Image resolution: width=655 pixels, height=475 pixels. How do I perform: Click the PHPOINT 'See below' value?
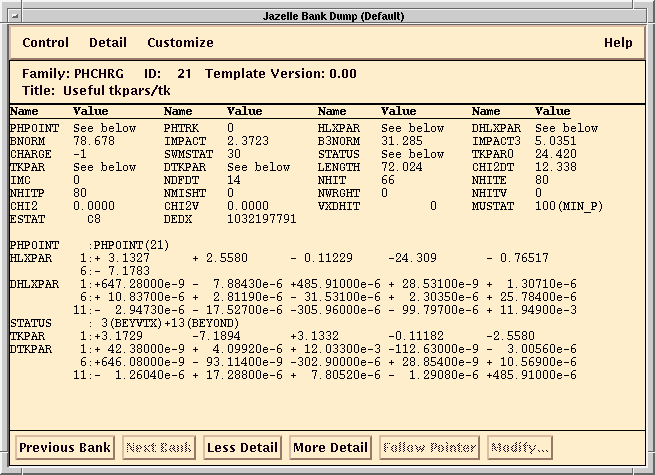[x=104, y=128]
